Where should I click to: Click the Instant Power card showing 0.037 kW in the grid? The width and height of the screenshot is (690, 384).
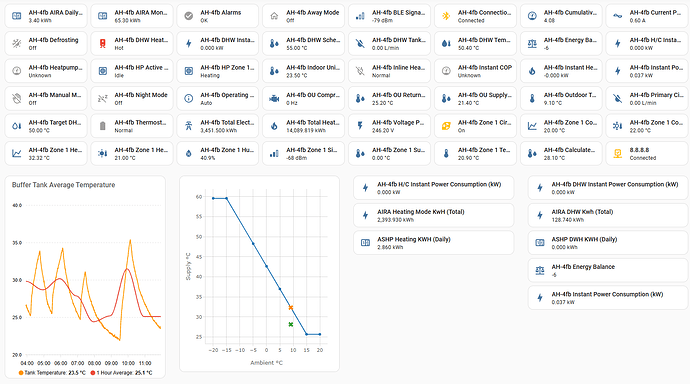[647, 71]
